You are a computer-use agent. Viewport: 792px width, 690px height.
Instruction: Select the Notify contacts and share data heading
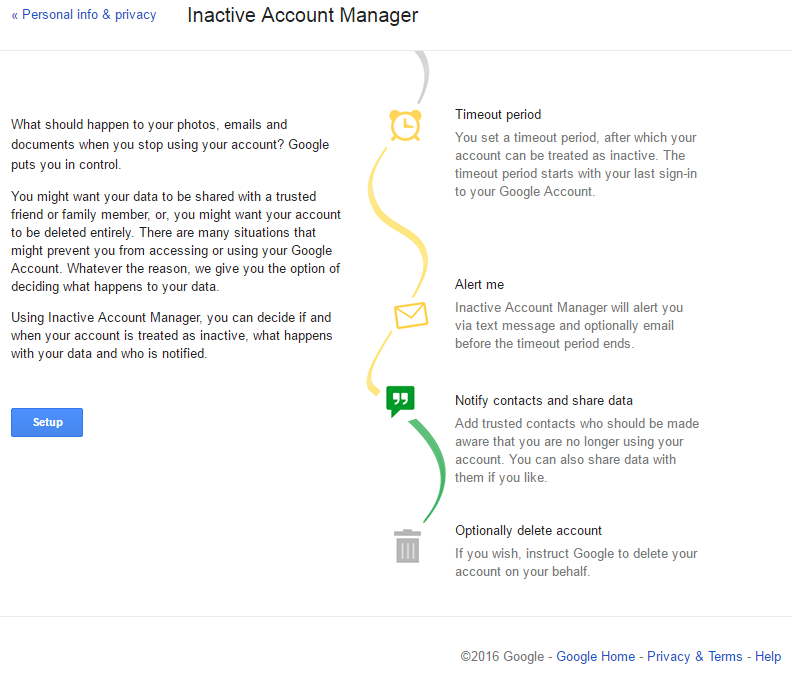pyautogui.click(x=543, y=401)
